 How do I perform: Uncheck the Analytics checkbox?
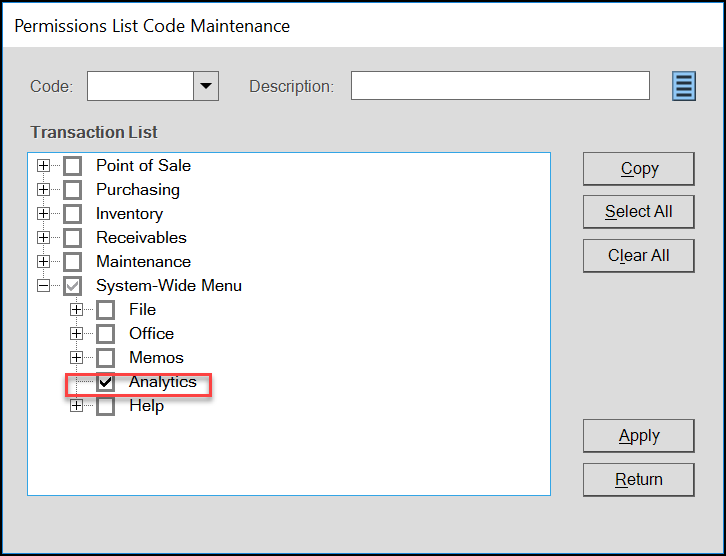(106, 382)
